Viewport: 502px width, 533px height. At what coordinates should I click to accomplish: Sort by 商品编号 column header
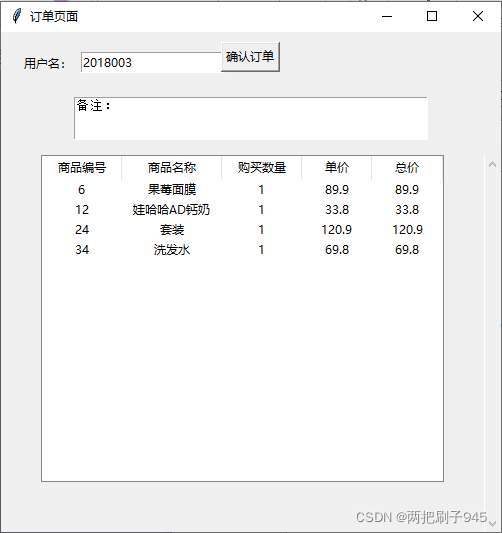82,168
